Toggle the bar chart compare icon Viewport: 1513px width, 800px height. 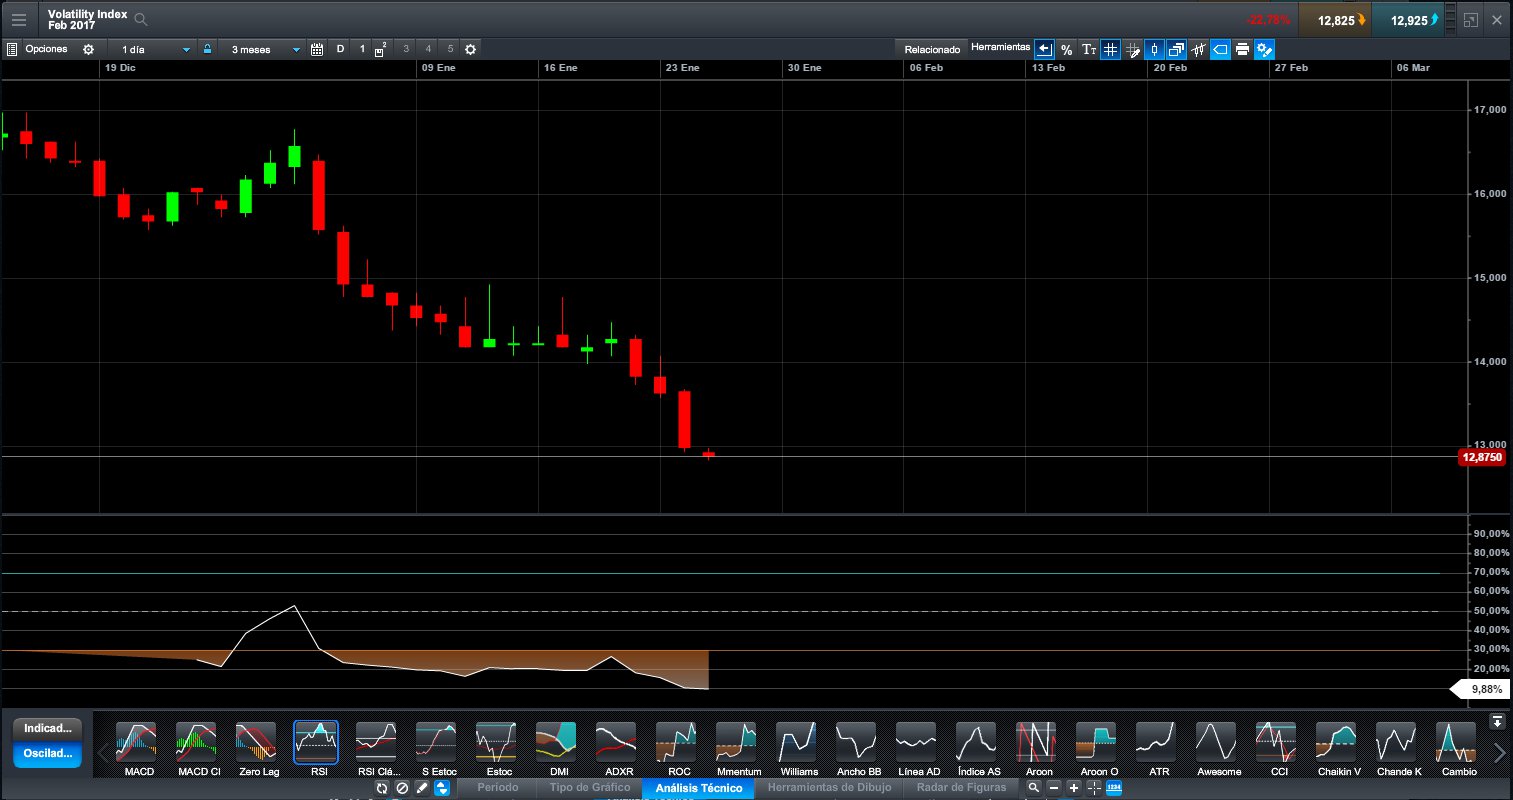[x=1198, y=49]
